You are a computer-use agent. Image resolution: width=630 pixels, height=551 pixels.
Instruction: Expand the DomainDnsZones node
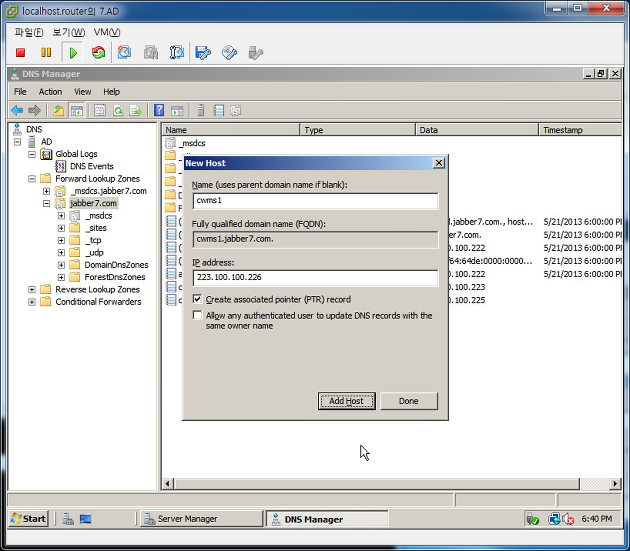coord(61,265)
